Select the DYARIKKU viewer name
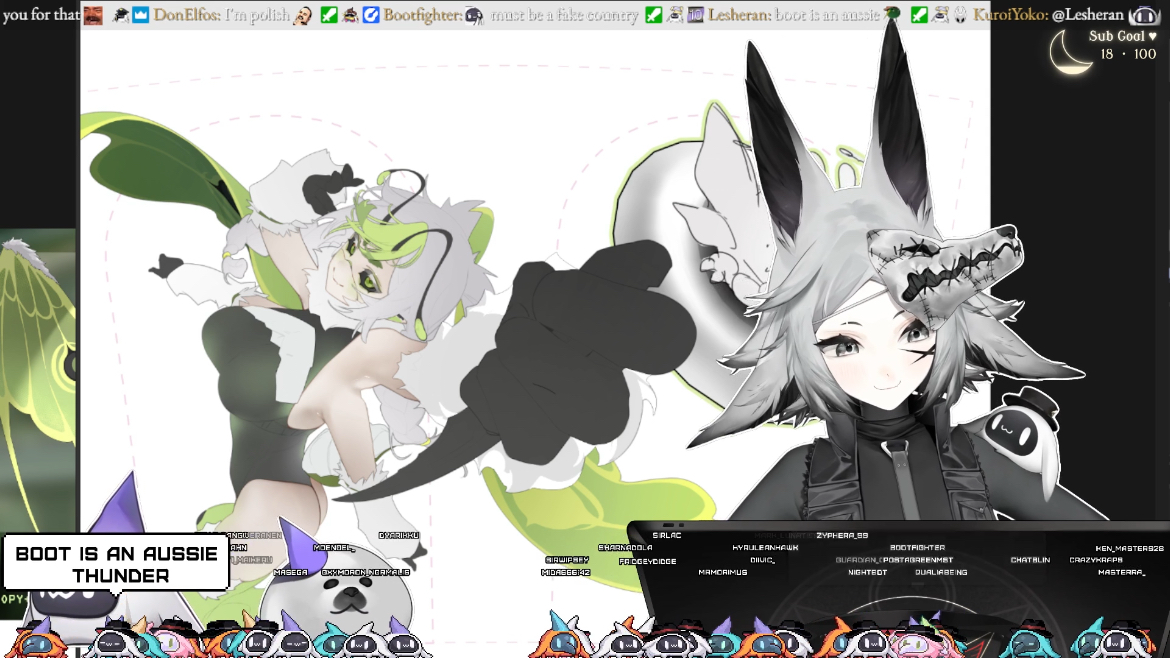This screenshot has width=1170, height=658. [x=398, y=536]
